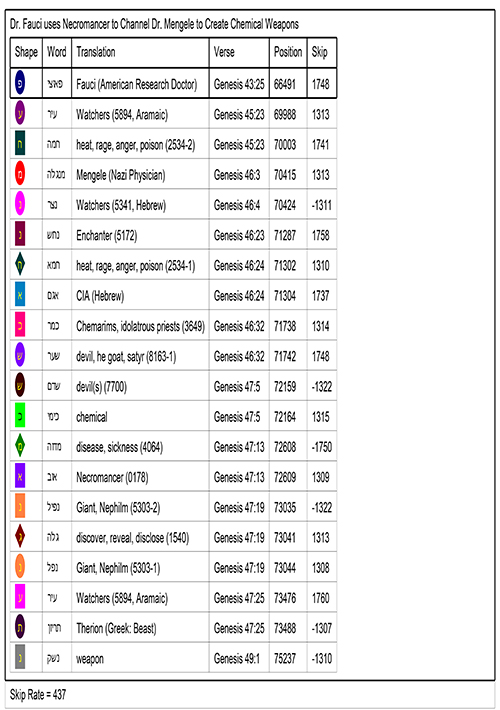500x710 pixels.
Task: Click the blue square for CIA (Hebrew)
Action: click(20, 295)
